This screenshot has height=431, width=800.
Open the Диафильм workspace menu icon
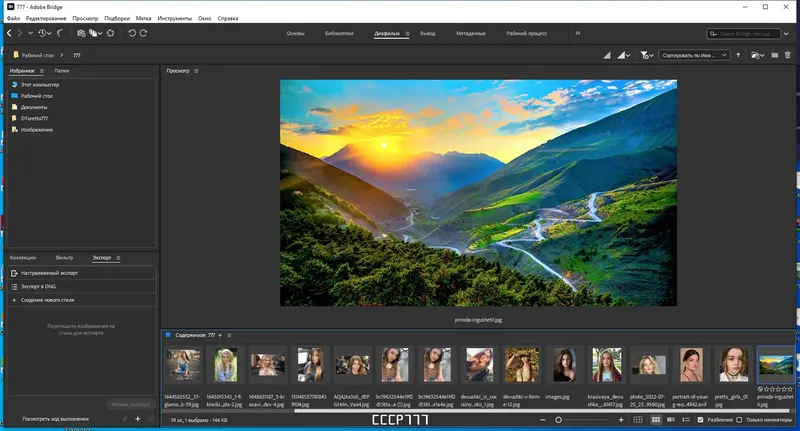click(x=407, y=34)
